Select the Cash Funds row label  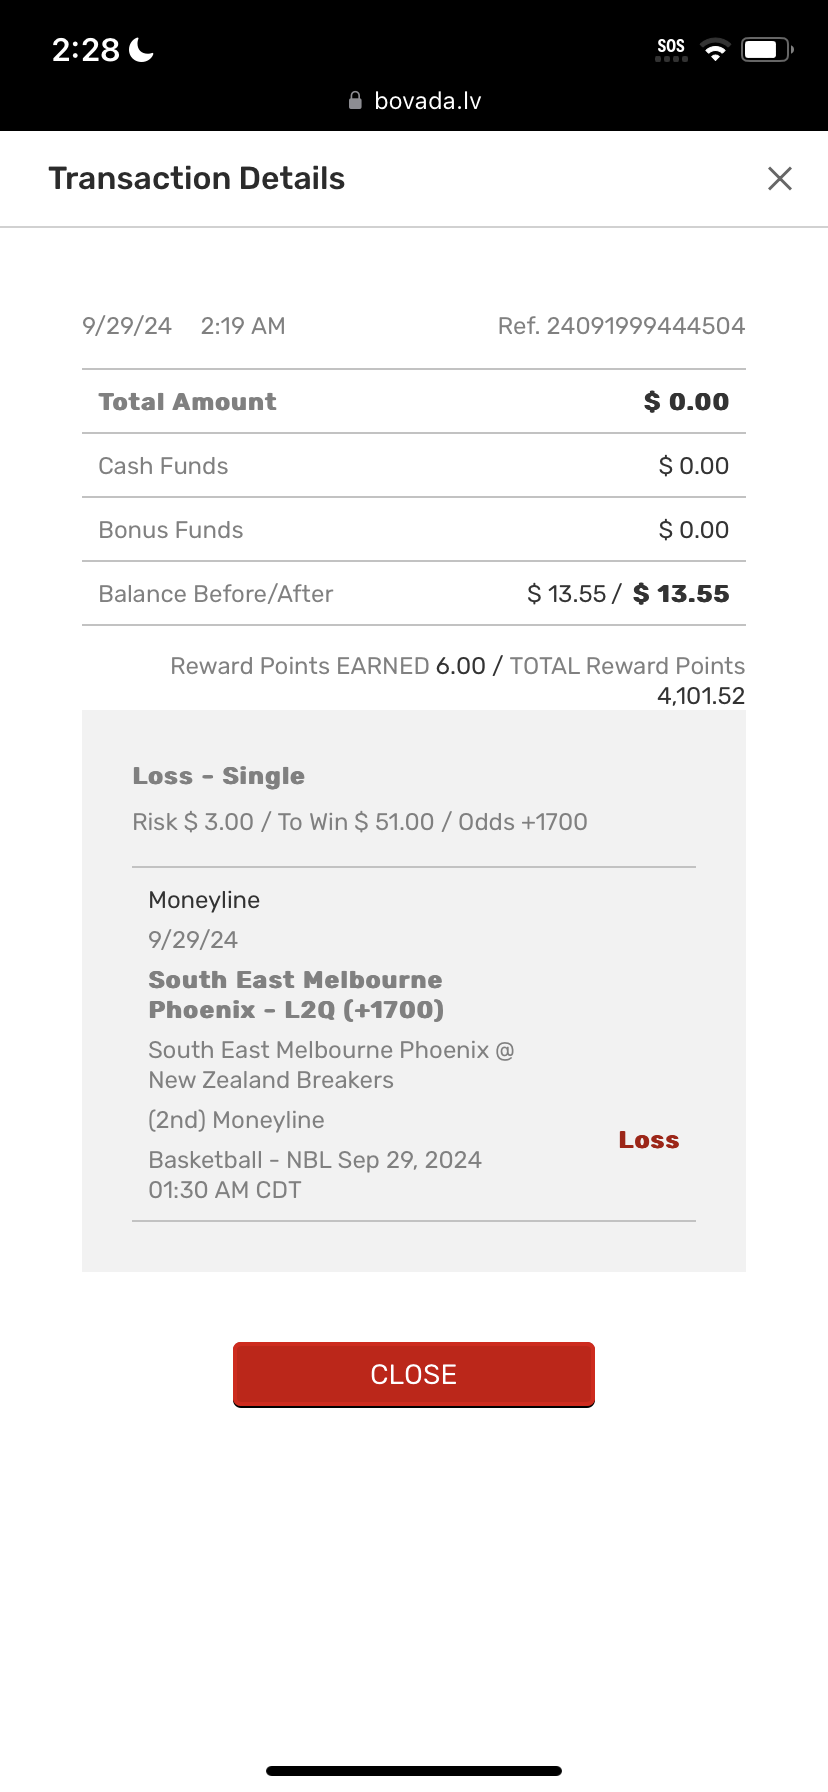[163, 466]
